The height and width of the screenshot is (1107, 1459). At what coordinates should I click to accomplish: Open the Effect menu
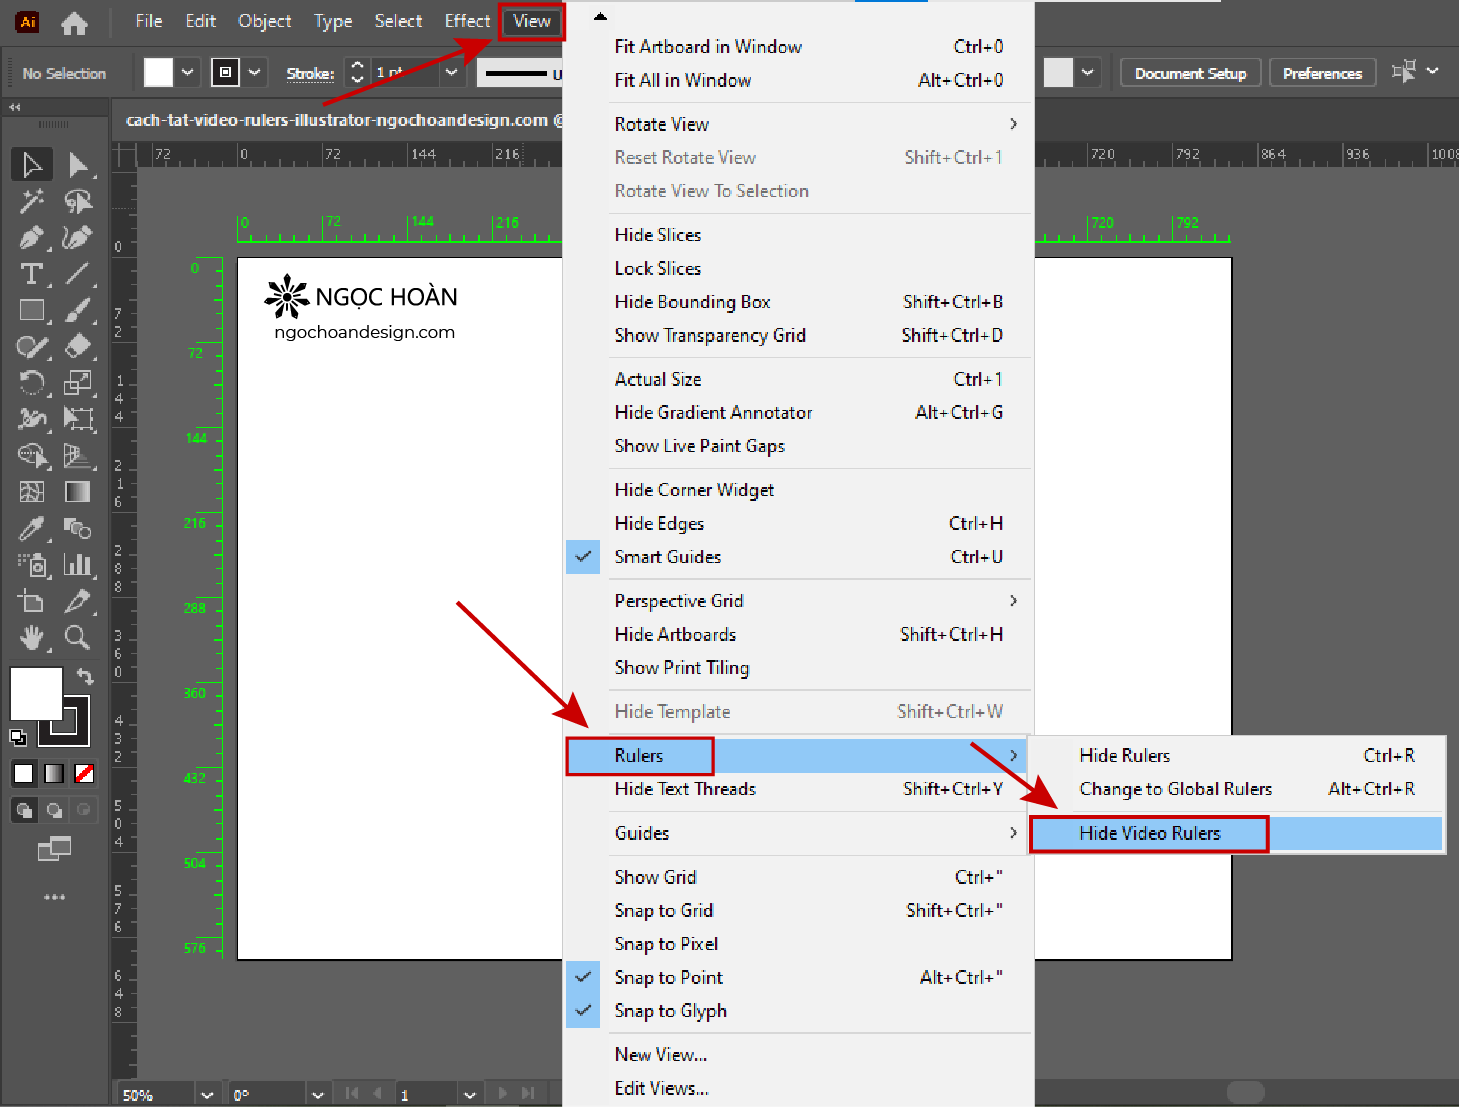[x=467, y=21]
